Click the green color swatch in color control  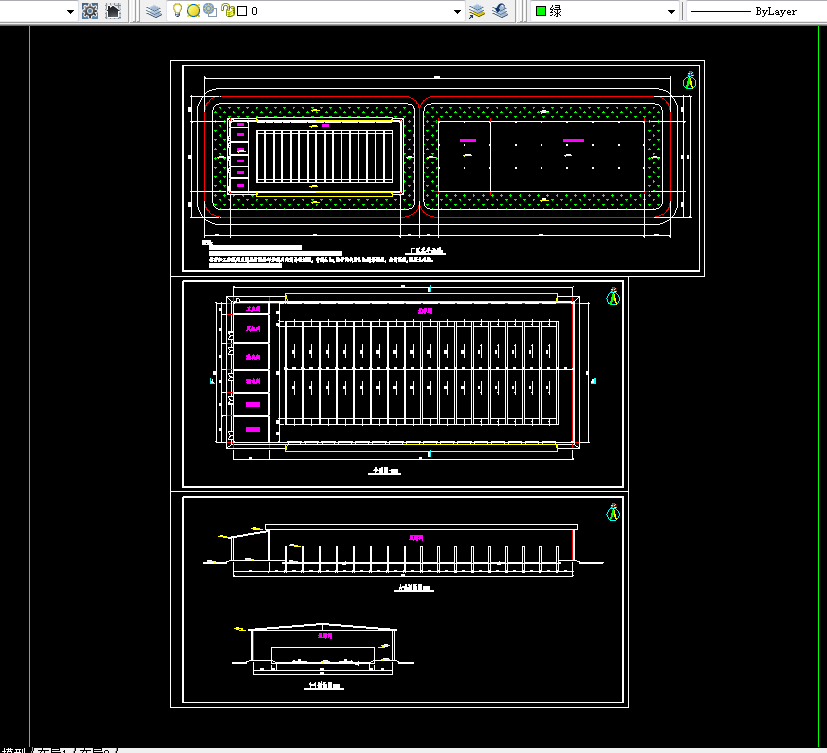(541, 11)
